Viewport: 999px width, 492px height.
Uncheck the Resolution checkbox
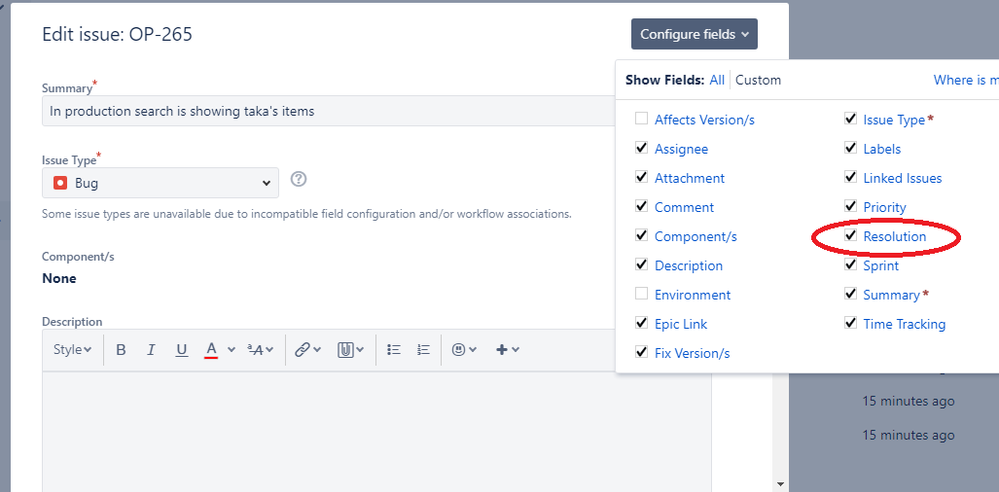pyautogui.click(x=851, y=236)
